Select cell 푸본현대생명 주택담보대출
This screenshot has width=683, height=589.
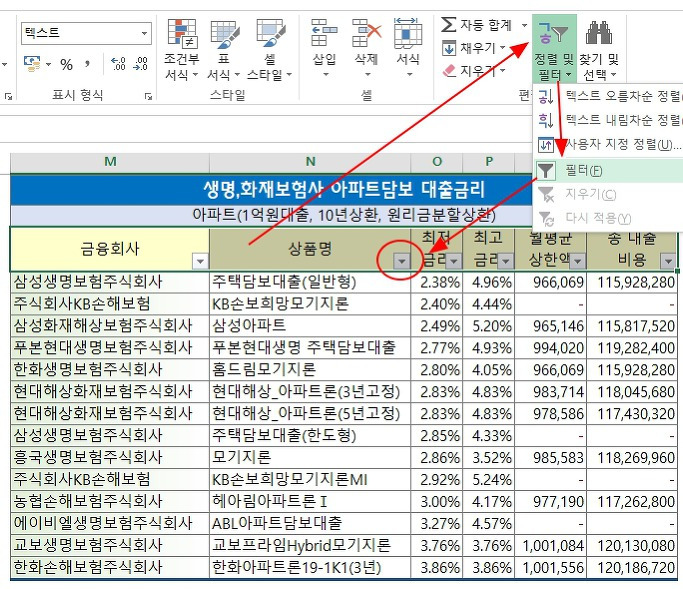click(310, 348)
